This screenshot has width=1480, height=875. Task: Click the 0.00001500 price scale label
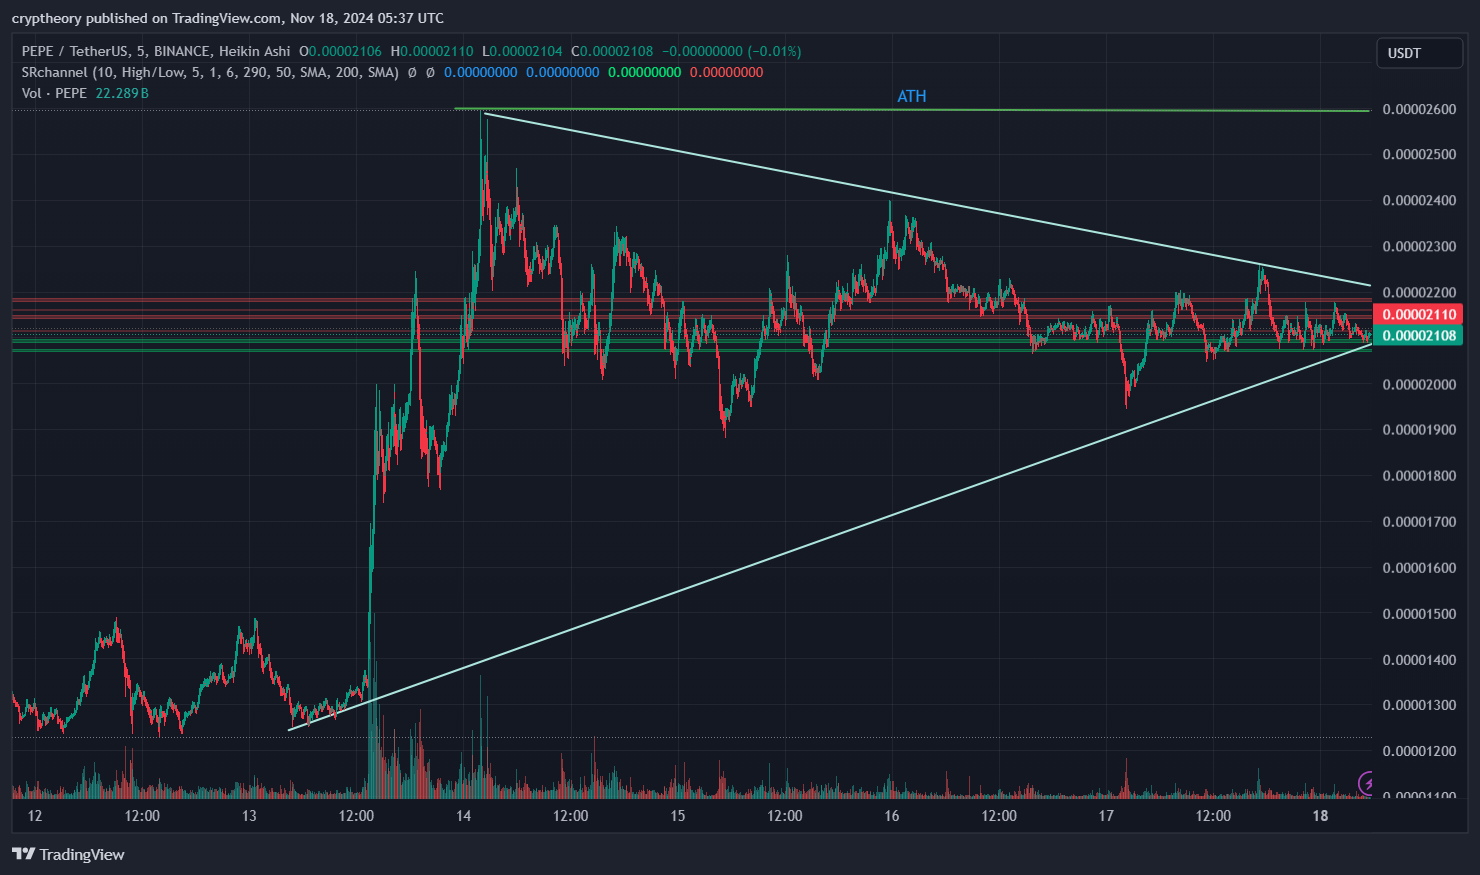pos(1419,613)
